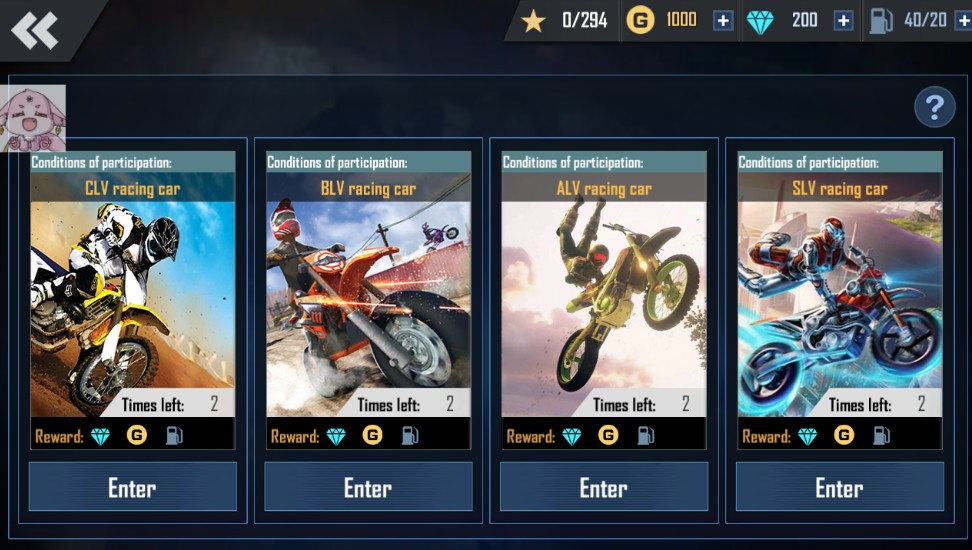Tap diamond reward icon on CLV card
Viewport: 972px width, 550px height.
point(100,437)
